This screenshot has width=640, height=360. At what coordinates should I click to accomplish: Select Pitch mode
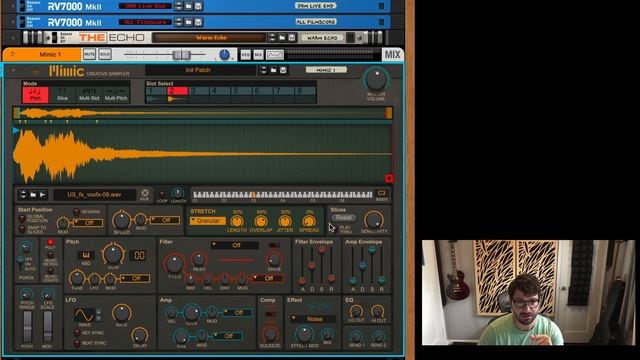point(36,94)
